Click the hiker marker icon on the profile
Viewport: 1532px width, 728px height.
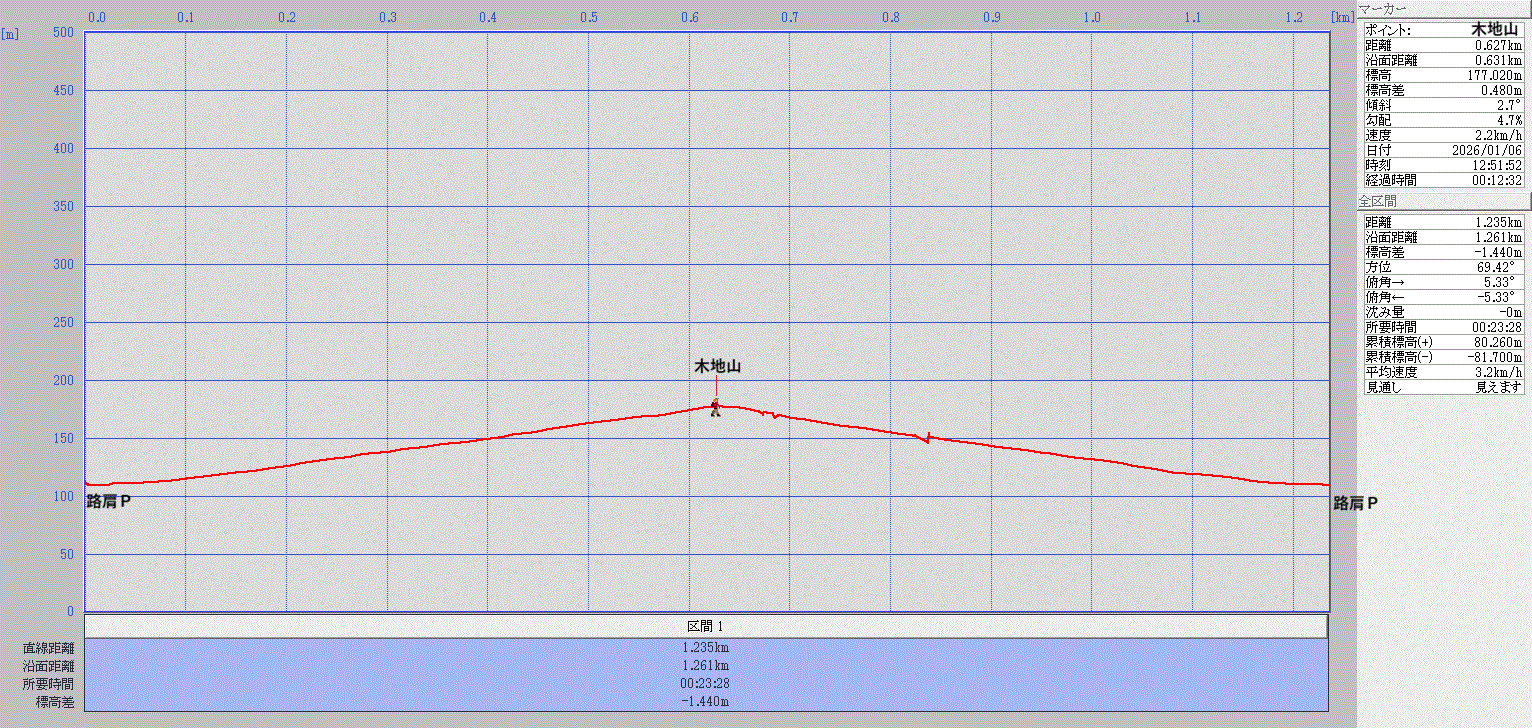[715, 407]
